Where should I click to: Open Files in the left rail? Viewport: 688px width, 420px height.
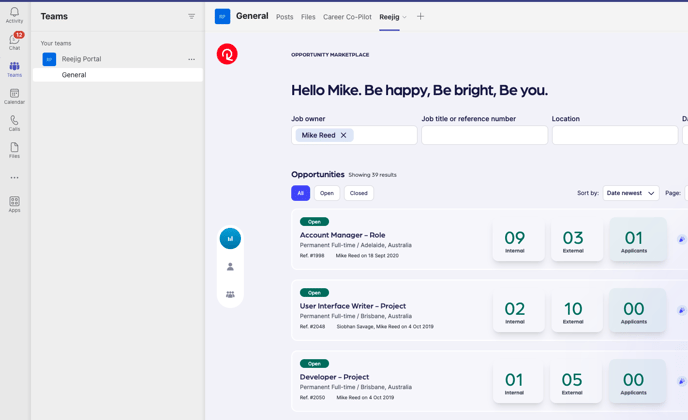(14, 150)
